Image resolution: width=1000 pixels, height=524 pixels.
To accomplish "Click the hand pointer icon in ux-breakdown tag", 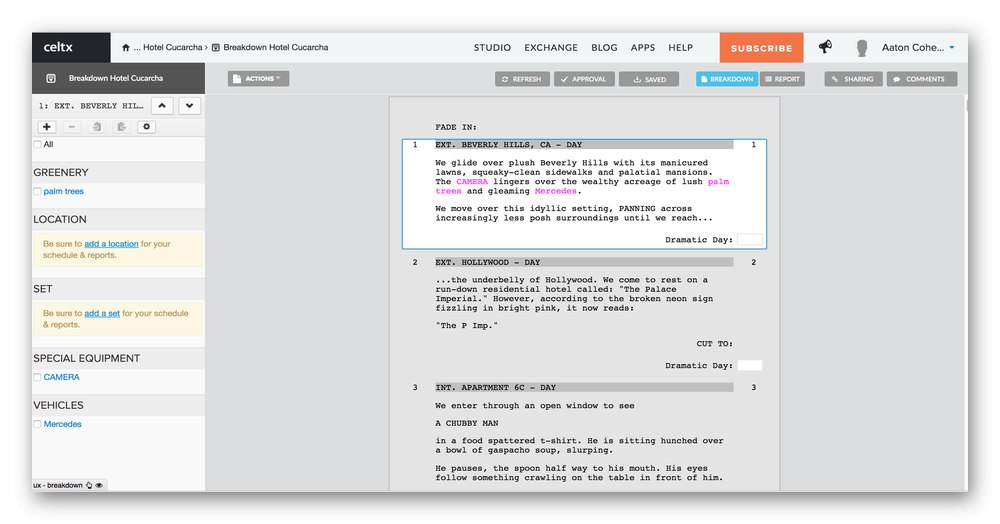I will point(89,485).
